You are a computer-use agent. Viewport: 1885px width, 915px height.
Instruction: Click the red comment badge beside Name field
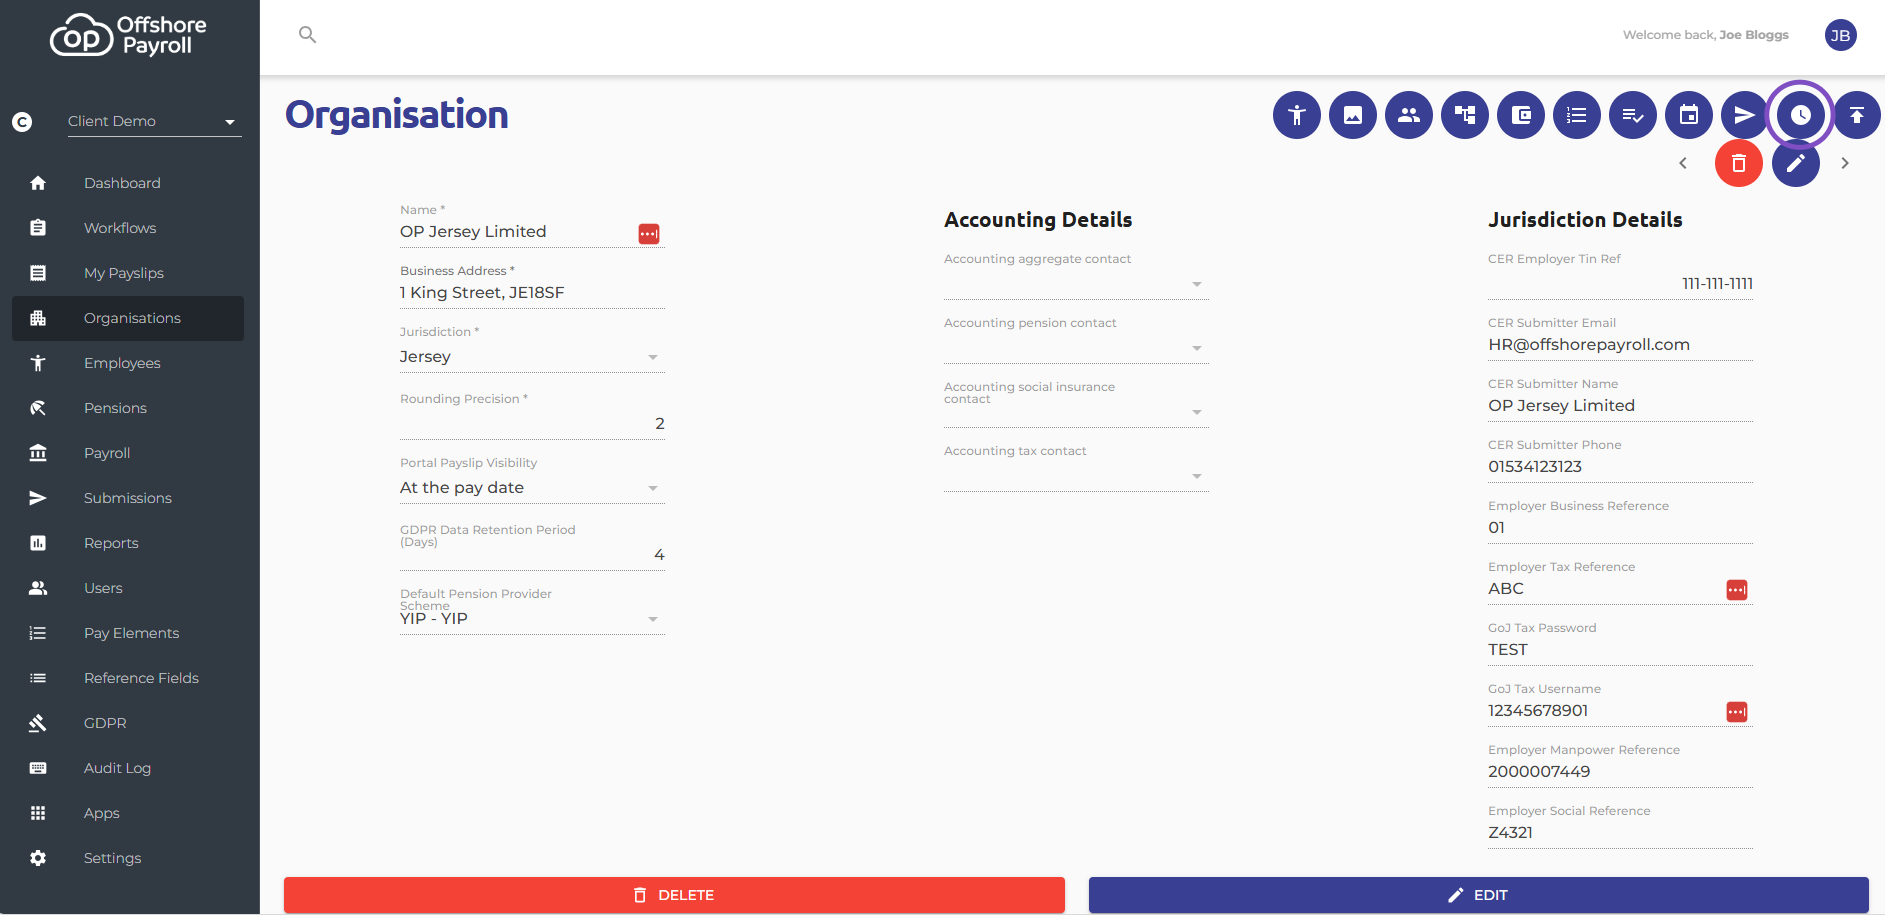click(x=649, y=234)
